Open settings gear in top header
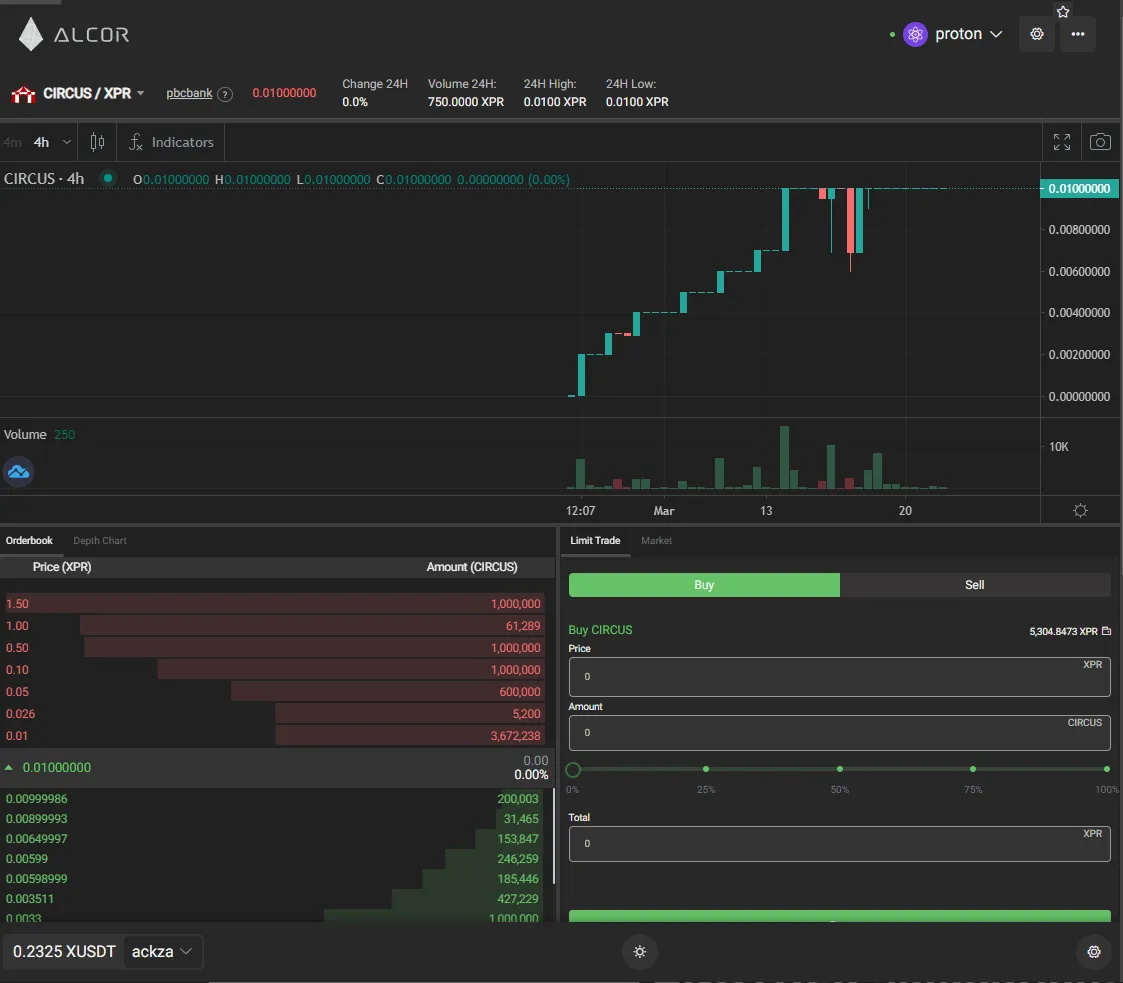The image size is (1123, 983). (x=1036, y=34)
